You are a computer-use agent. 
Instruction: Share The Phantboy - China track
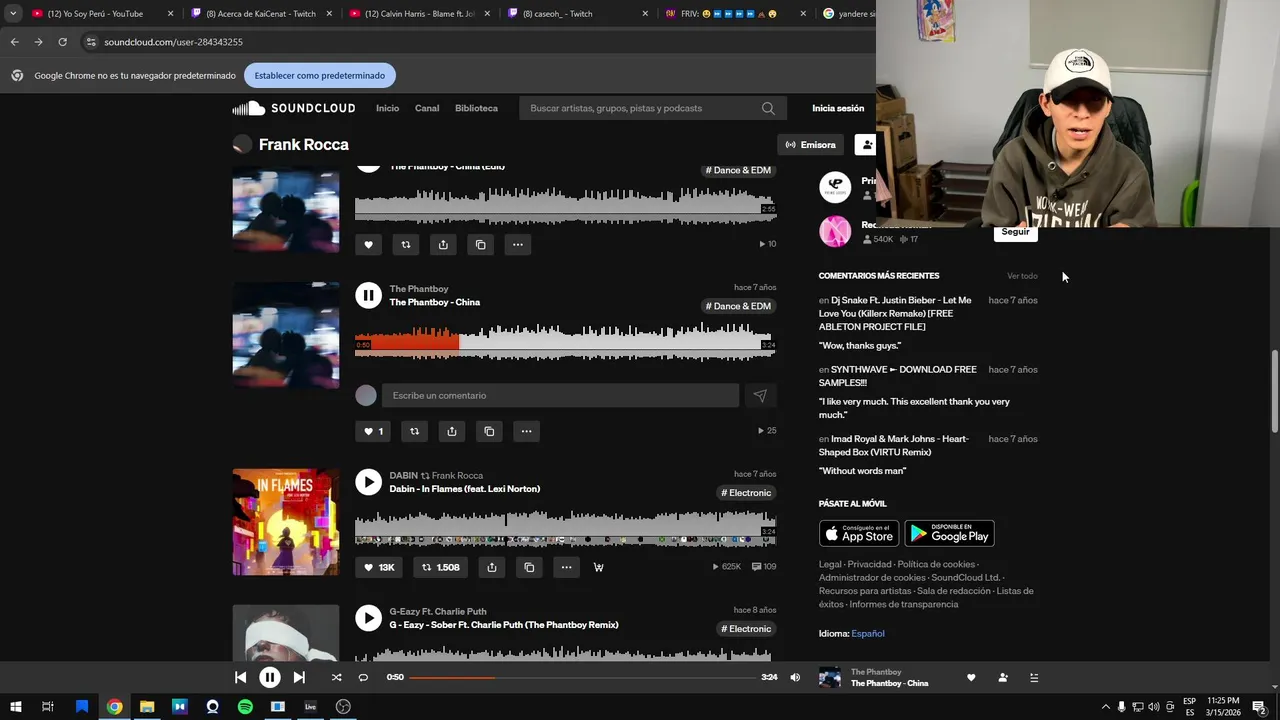coord(452,431)
